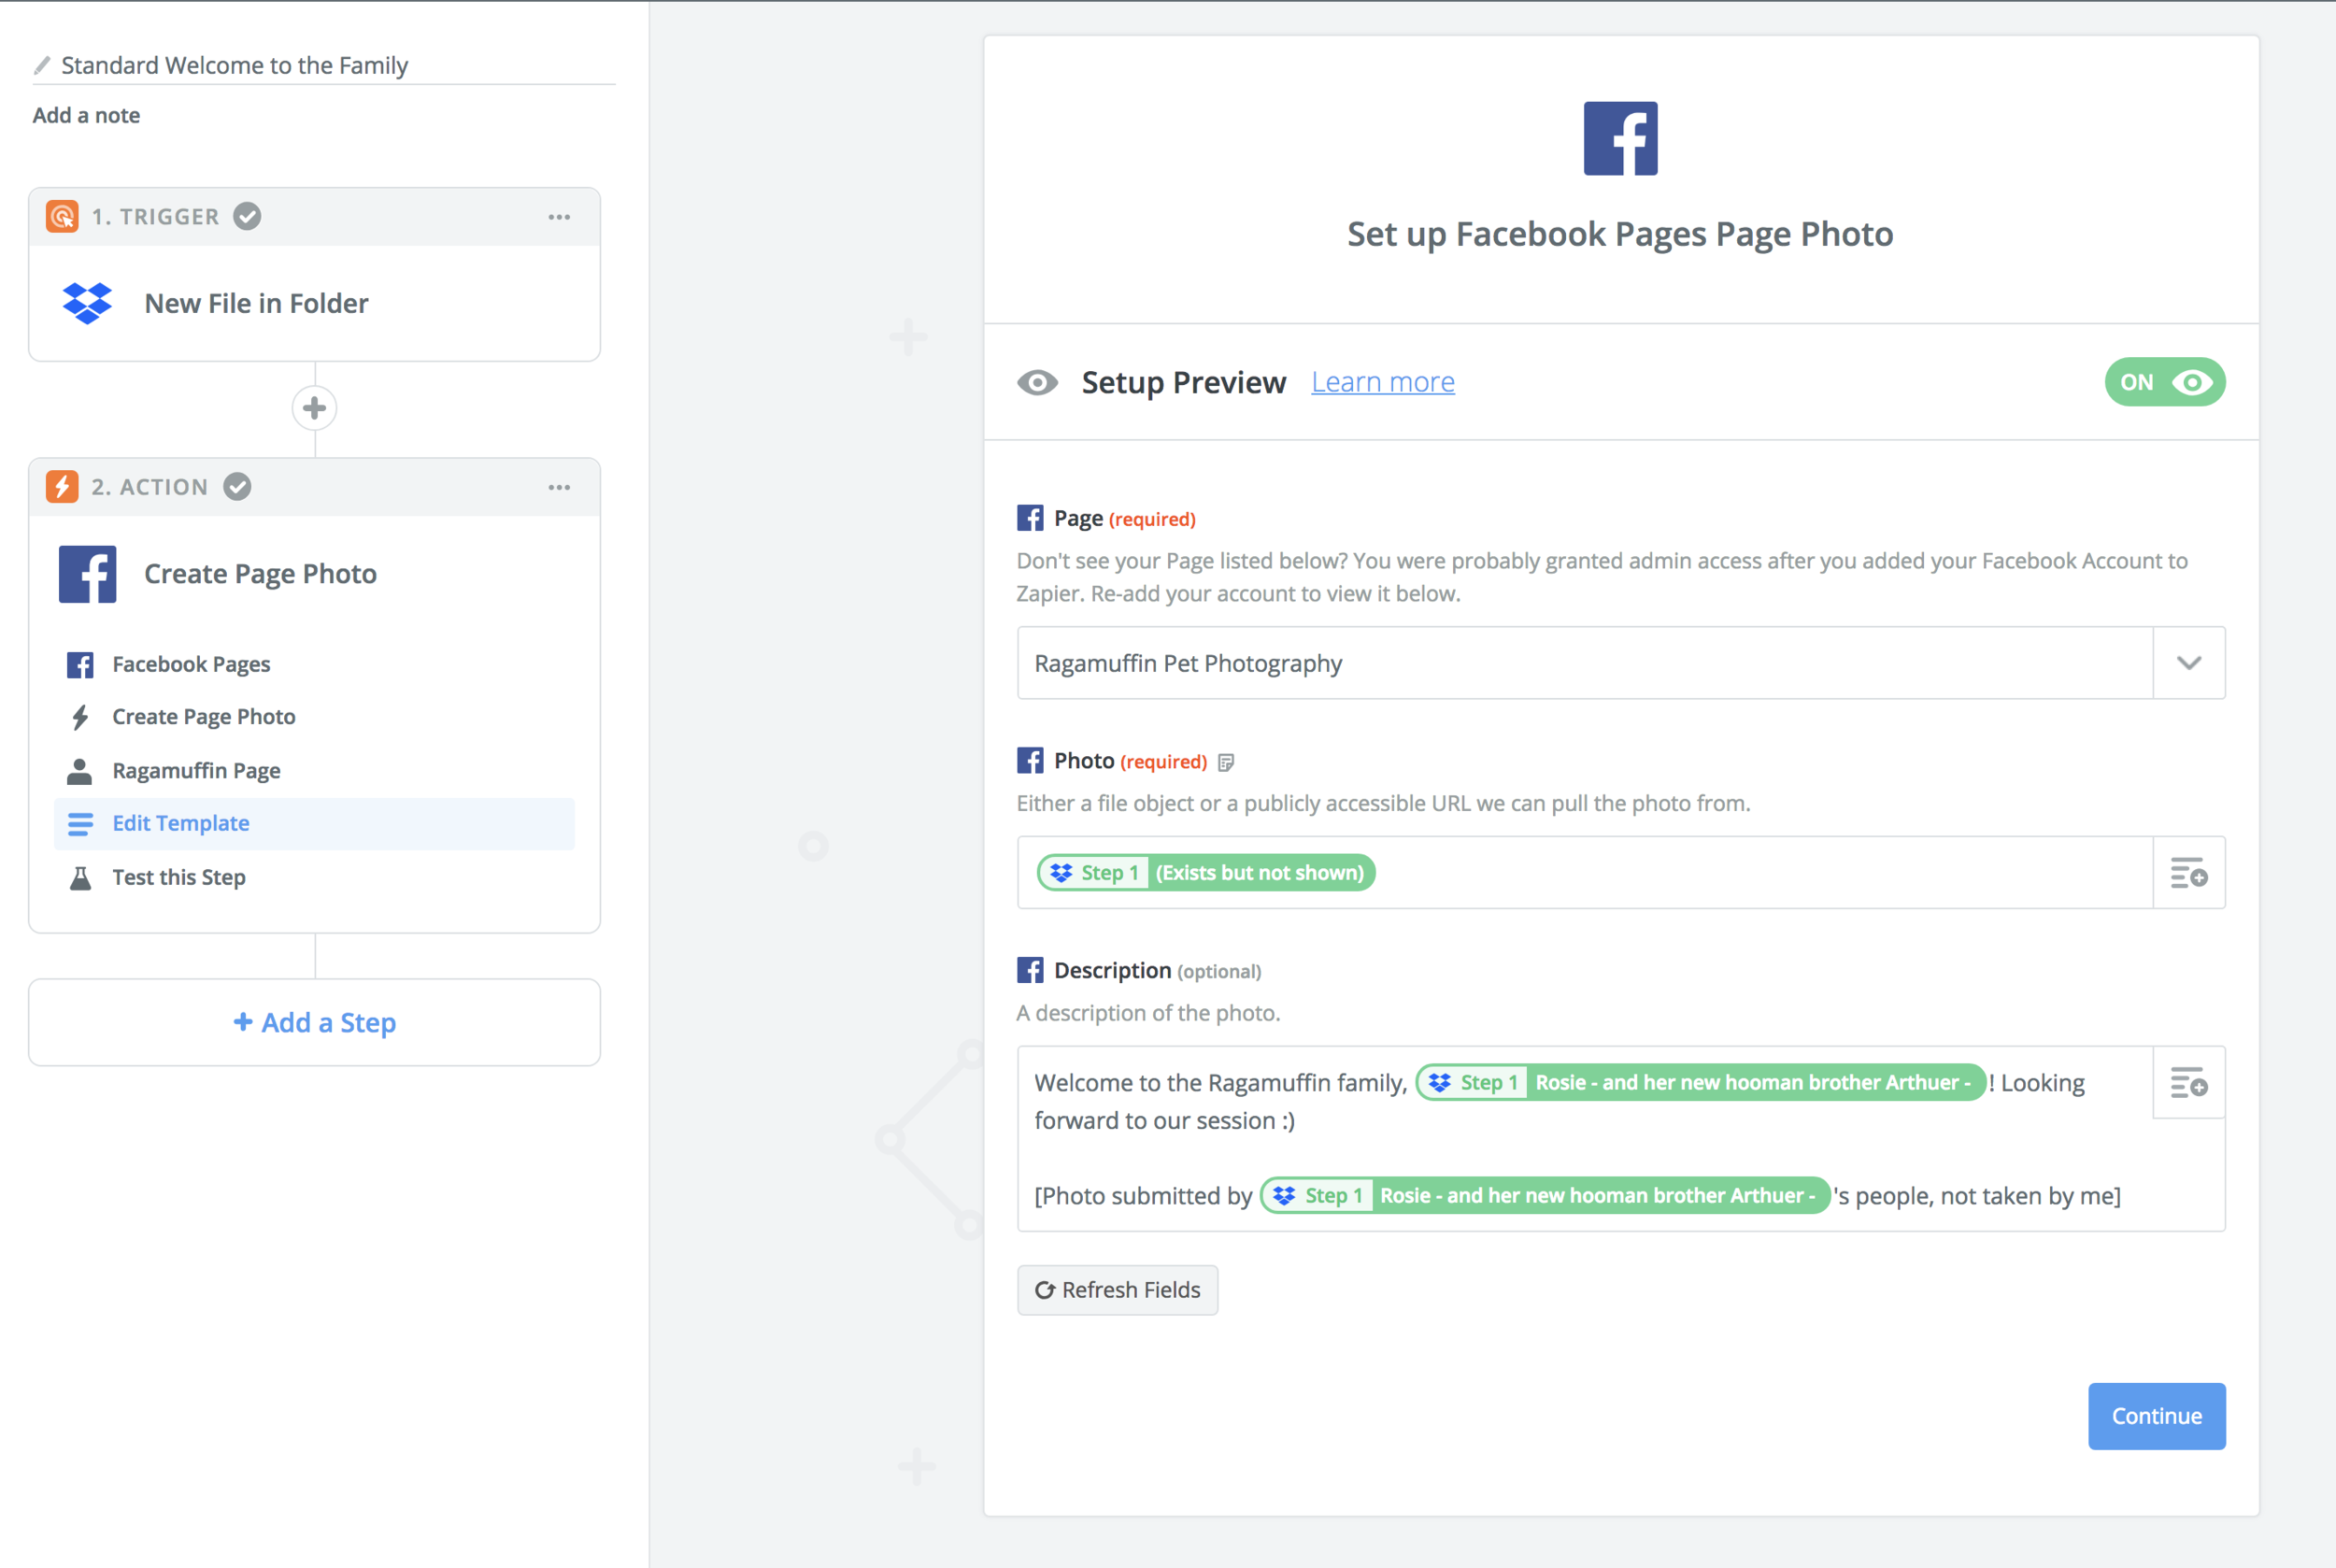Click the insert-field icon beside the Description field

pos(2188,1083)
